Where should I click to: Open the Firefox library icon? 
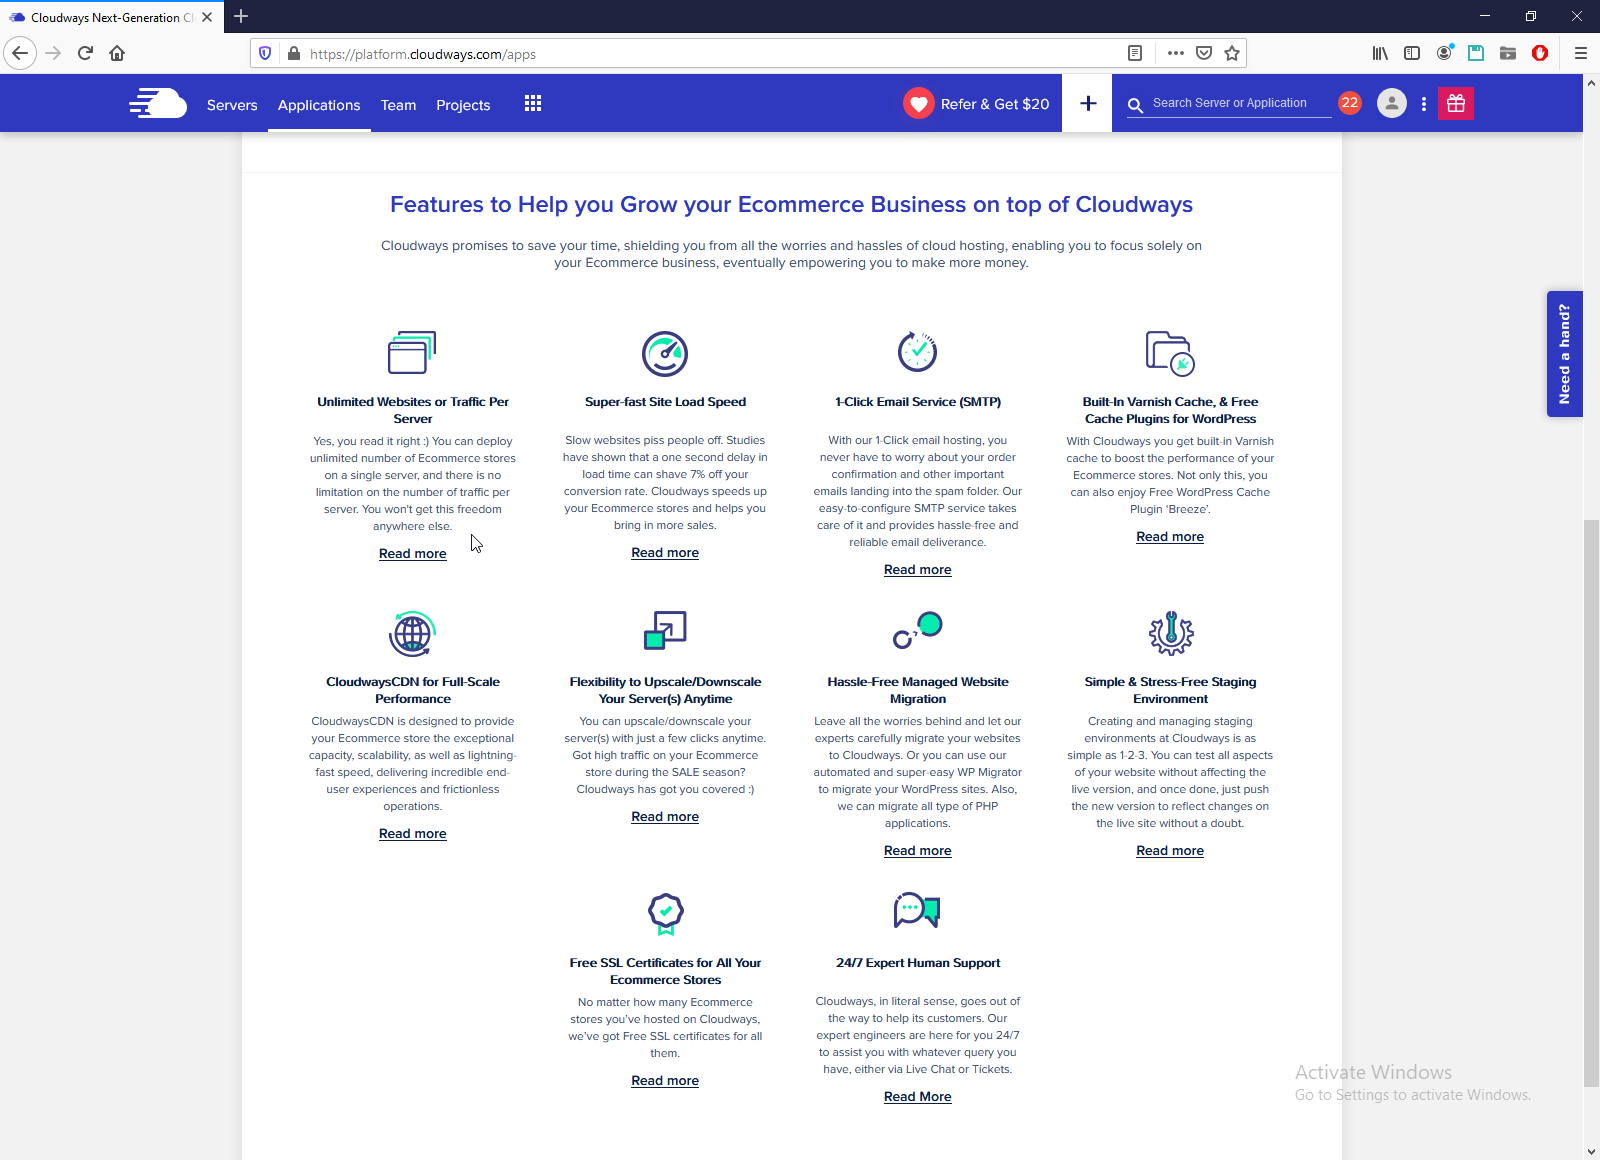[x=1380, y=53]
